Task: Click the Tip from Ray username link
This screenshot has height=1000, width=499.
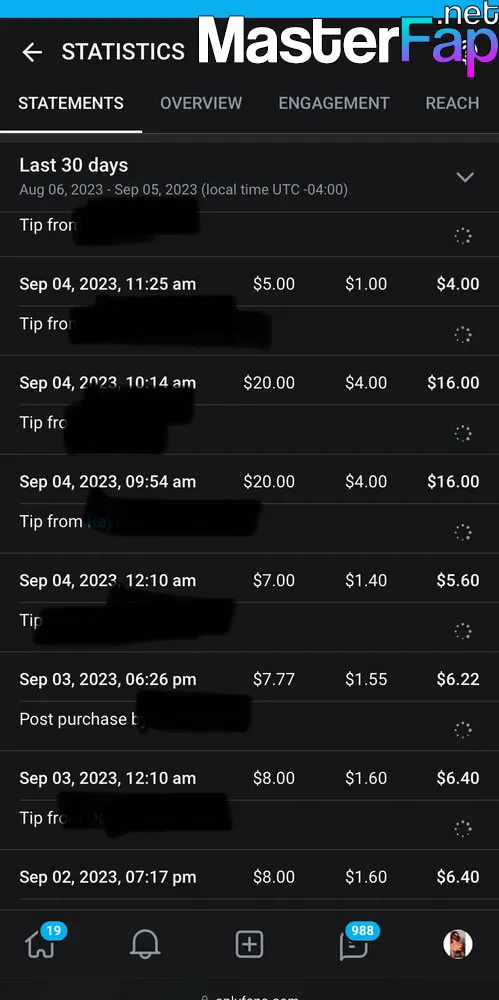Action: [x=101, y=522]
